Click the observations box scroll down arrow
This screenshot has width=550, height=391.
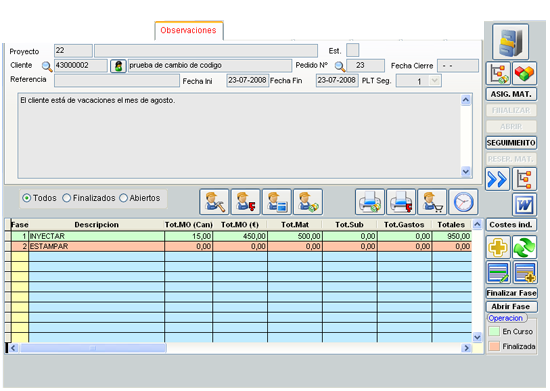click(465, 172)
